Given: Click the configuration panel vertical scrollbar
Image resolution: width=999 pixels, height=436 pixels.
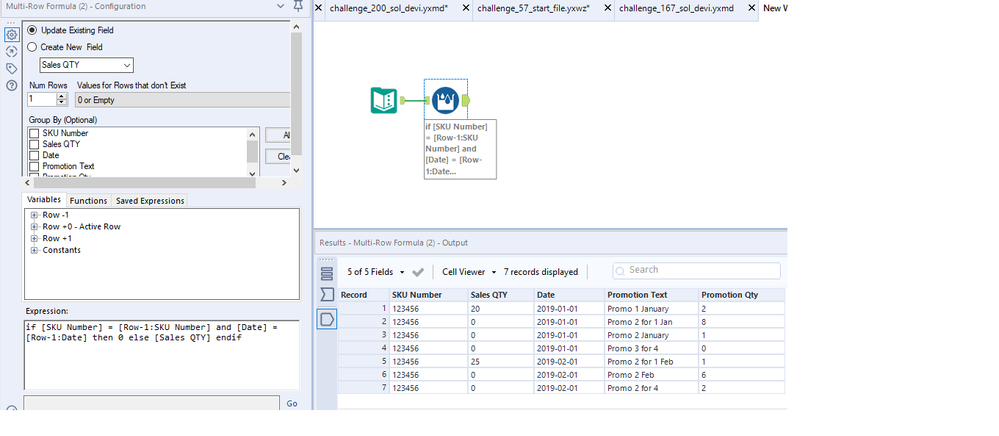Looking at the screenshot, I should click(x=296, y=96).
